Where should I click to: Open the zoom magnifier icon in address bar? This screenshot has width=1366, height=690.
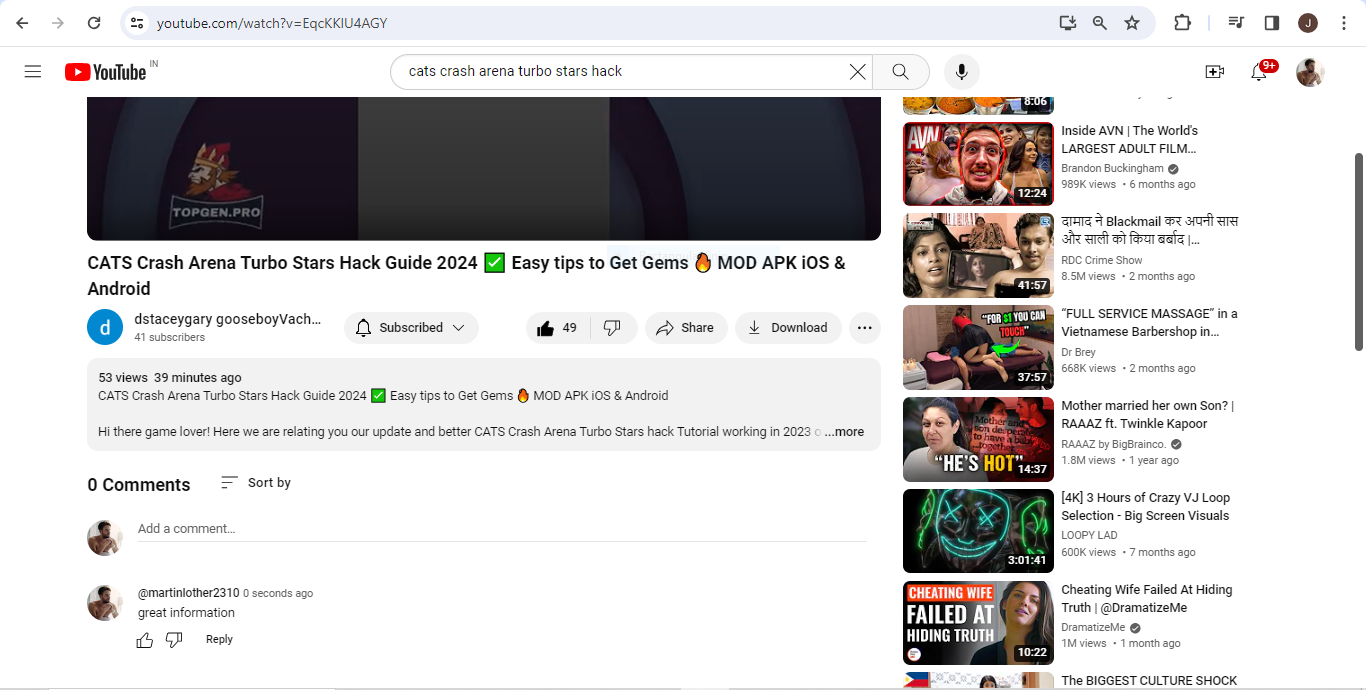1100,23
